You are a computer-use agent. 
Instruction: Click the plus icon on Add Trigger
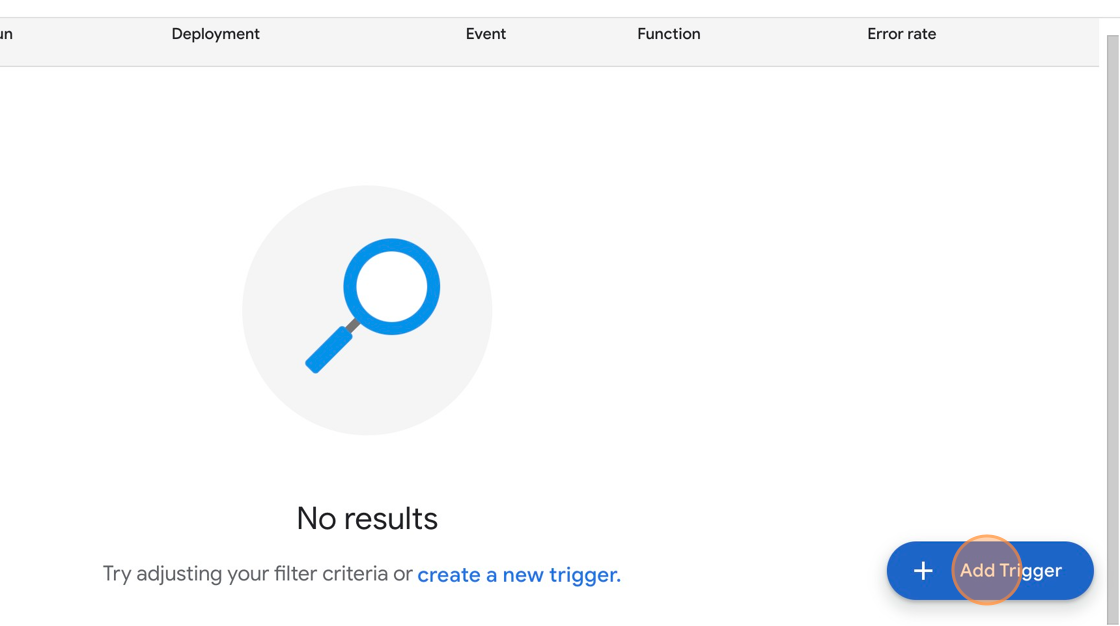pyautogui.click(x=923, y=571)
